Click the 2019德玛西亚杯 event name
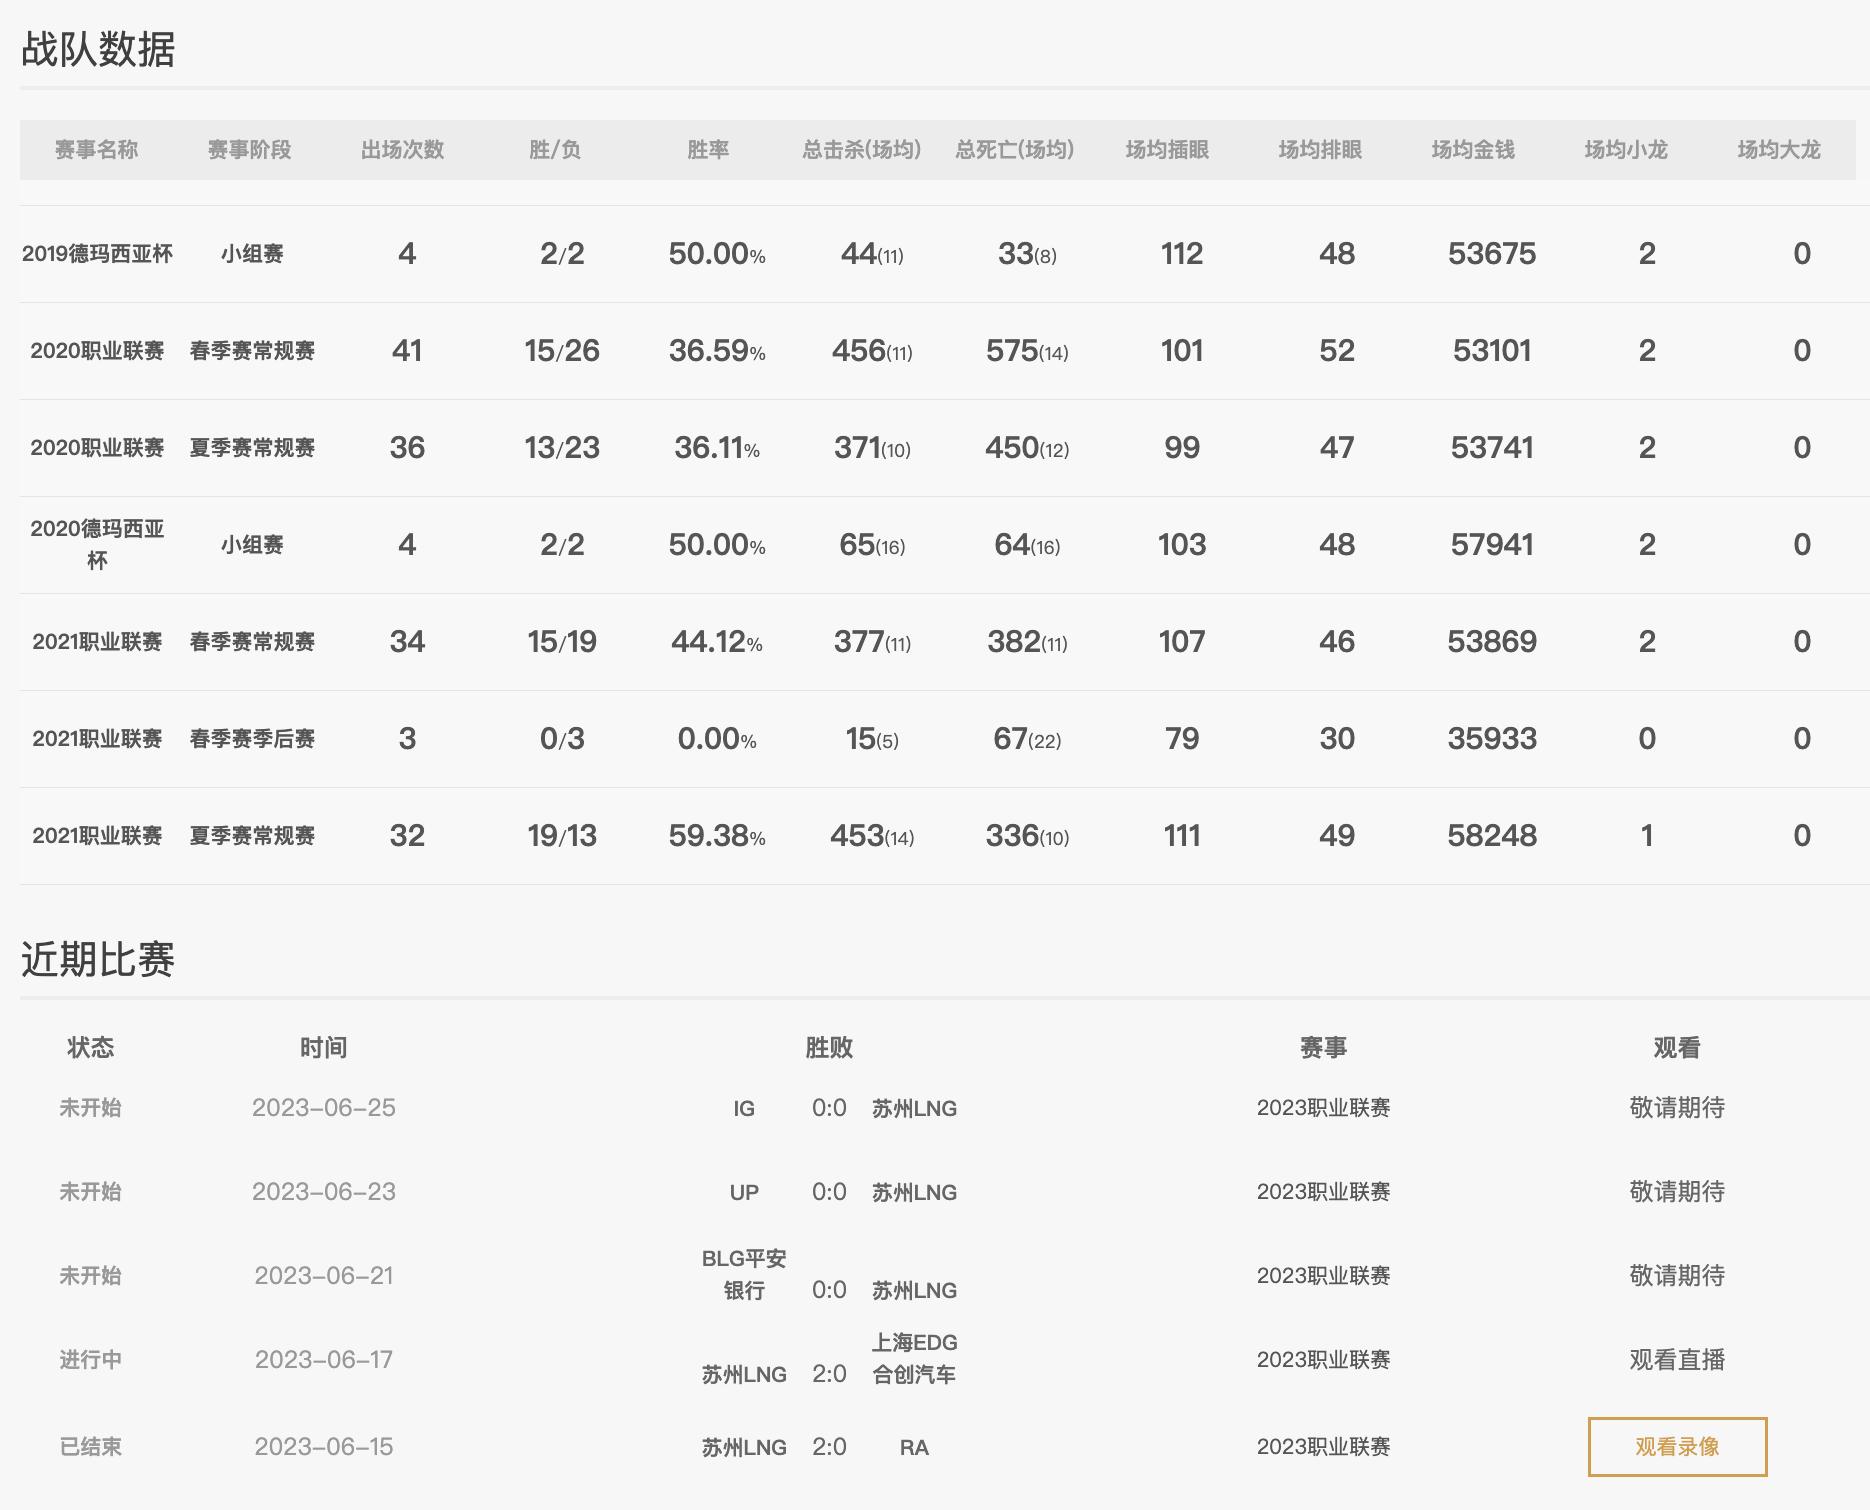Screen dimensions: 1870x1510 [x=97, y=254]
